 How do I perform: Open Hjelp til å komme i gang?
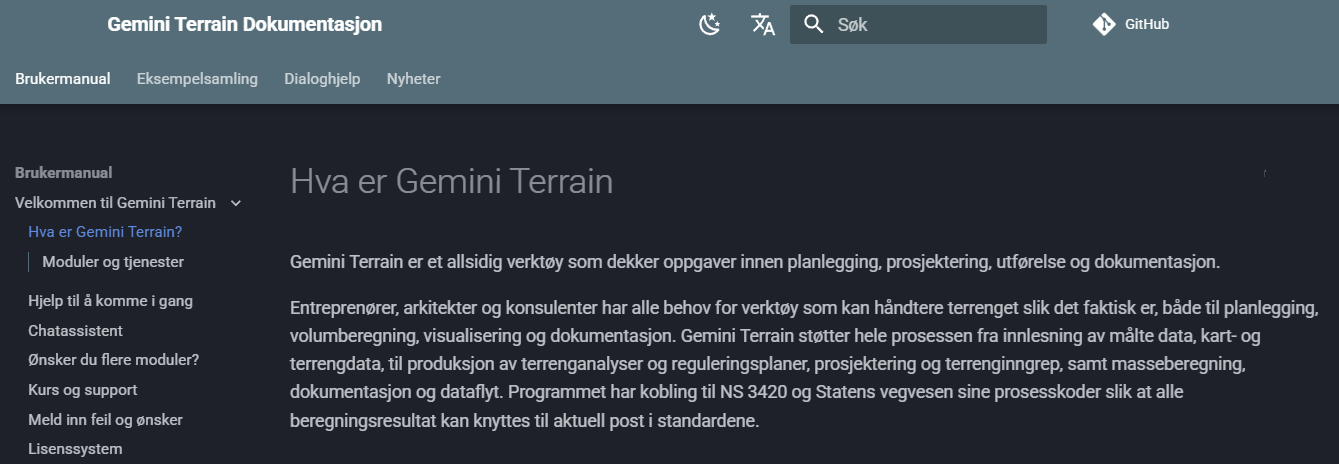click(x=110, y=300)
